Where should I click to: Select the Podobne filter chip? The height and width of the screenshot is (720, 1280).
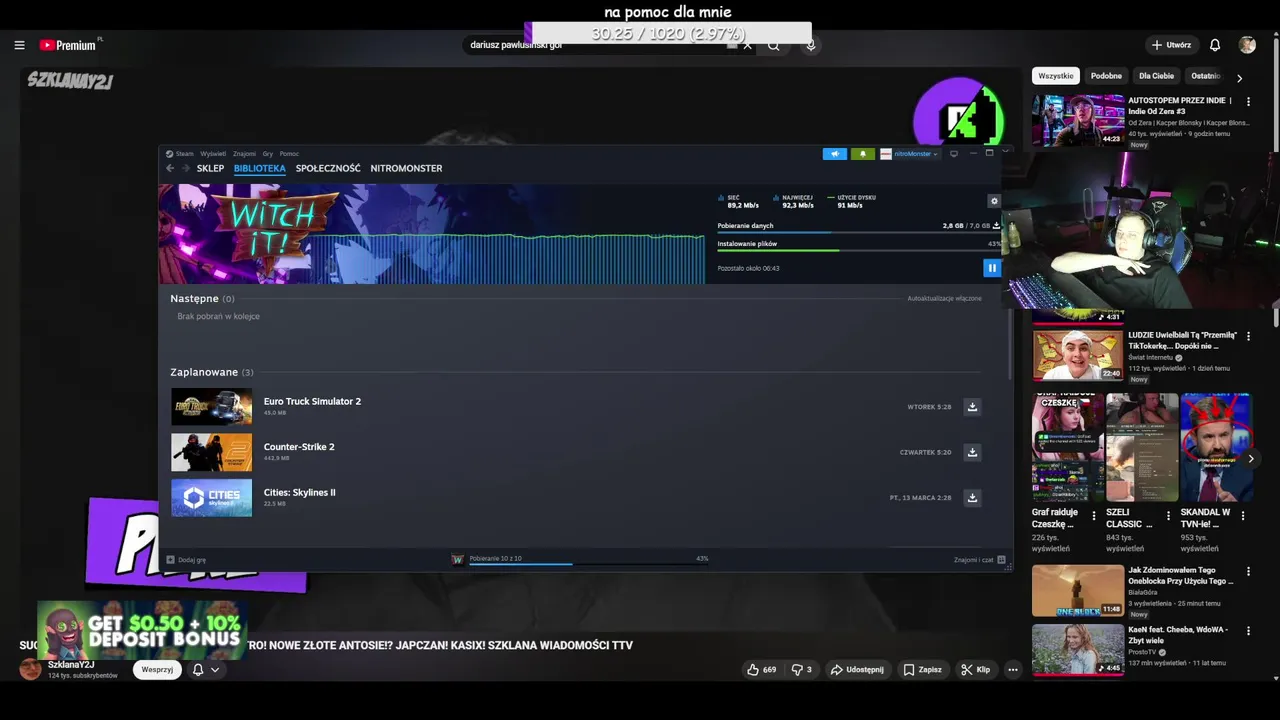click(x=1106, y=76)
